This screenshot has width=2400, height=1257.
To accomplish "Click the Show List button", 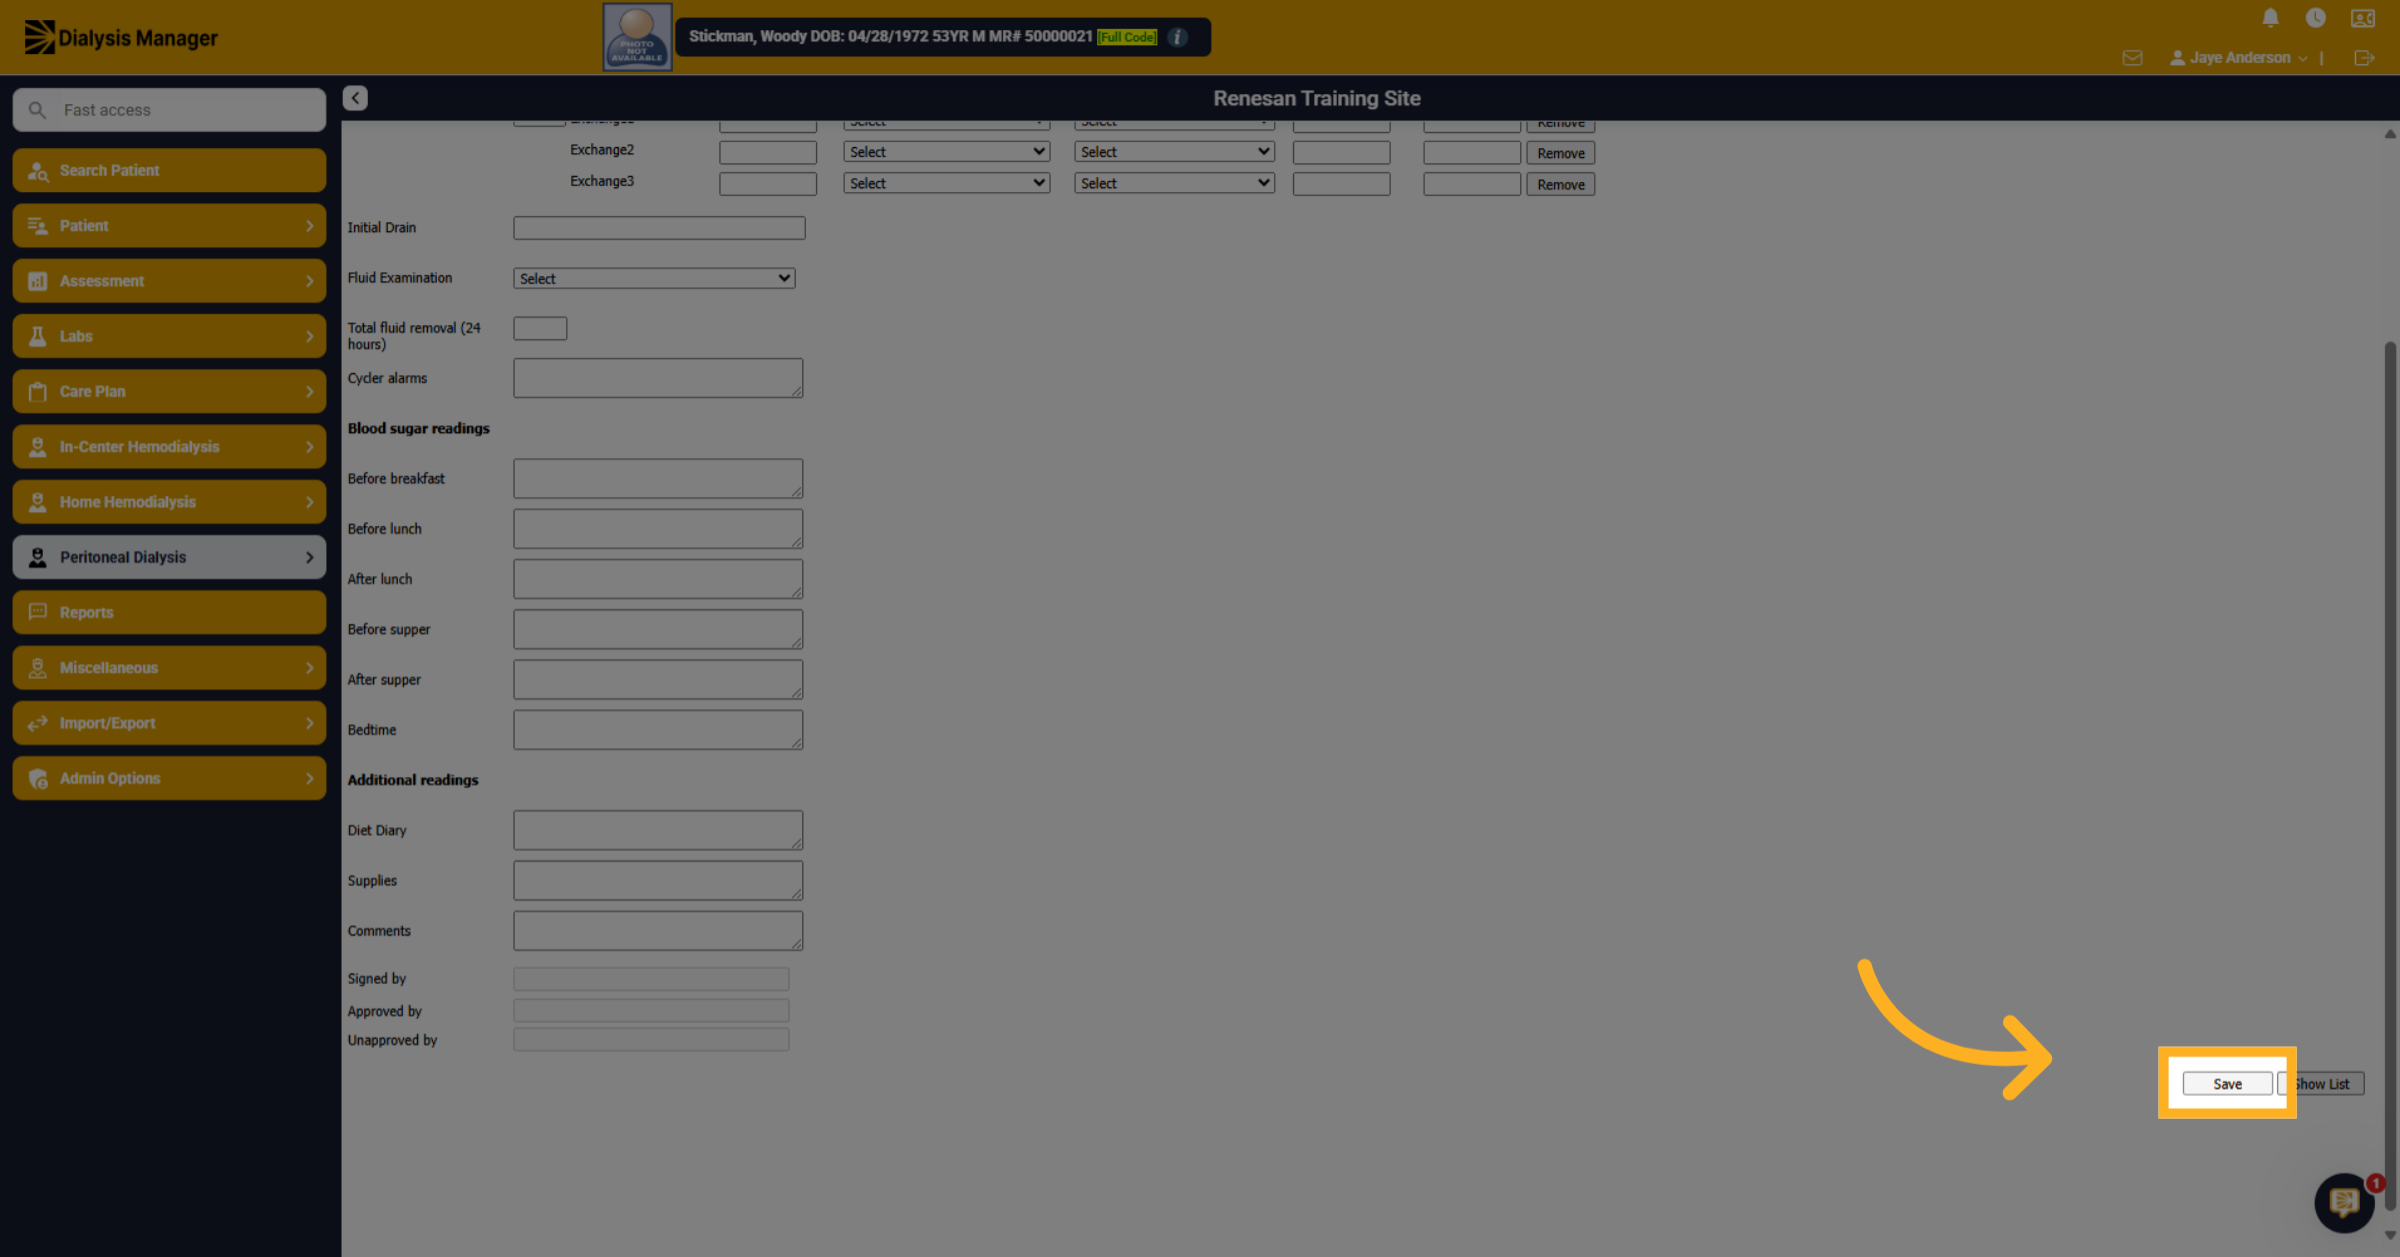I will point(2321,1084).
